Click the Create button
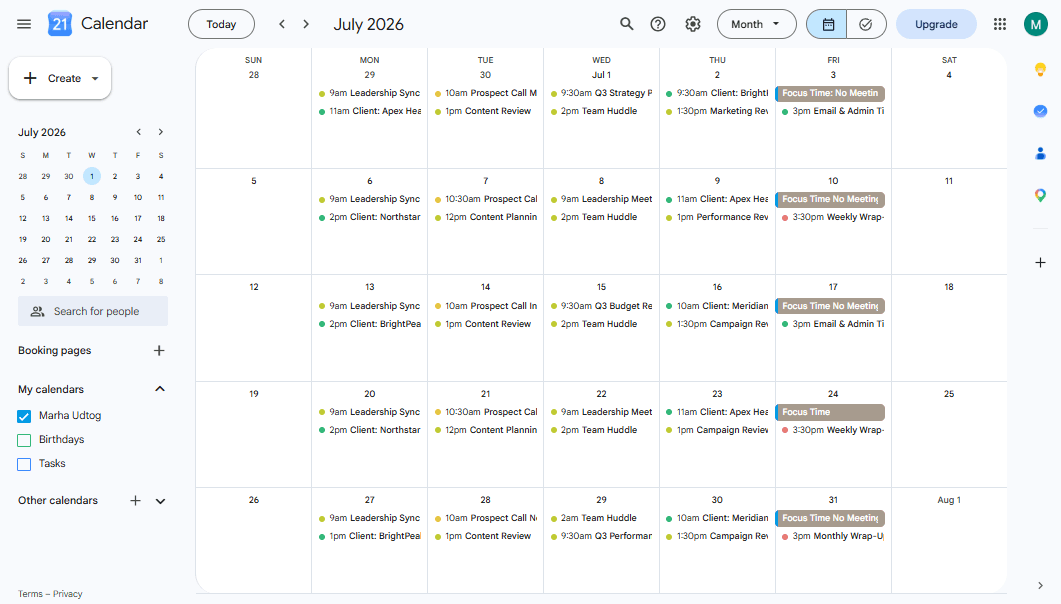This screenshot has height=604, width=1061. (60, 78)
